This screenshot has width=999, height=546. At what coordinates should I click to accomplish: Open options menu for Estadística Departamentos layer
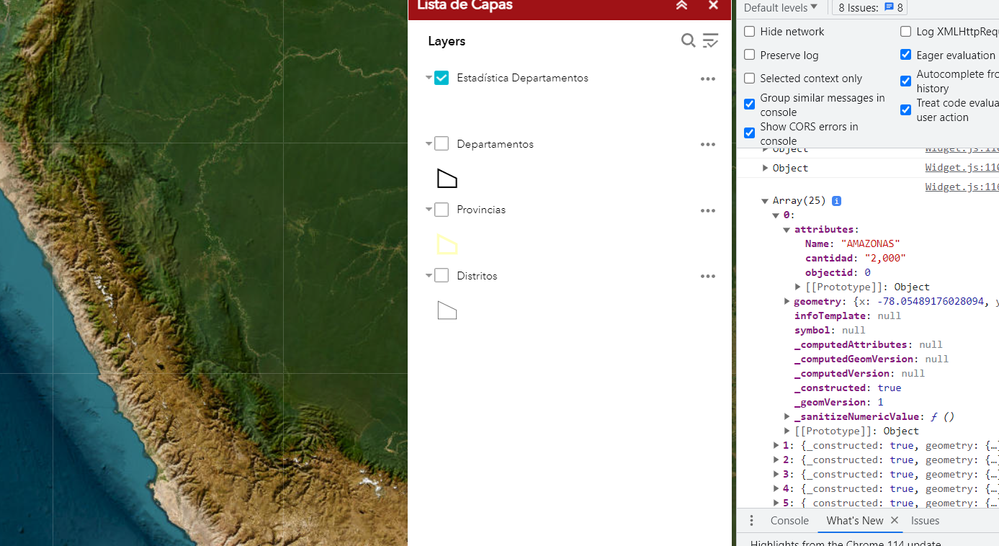pyautogui.click(x=708, y=79)
